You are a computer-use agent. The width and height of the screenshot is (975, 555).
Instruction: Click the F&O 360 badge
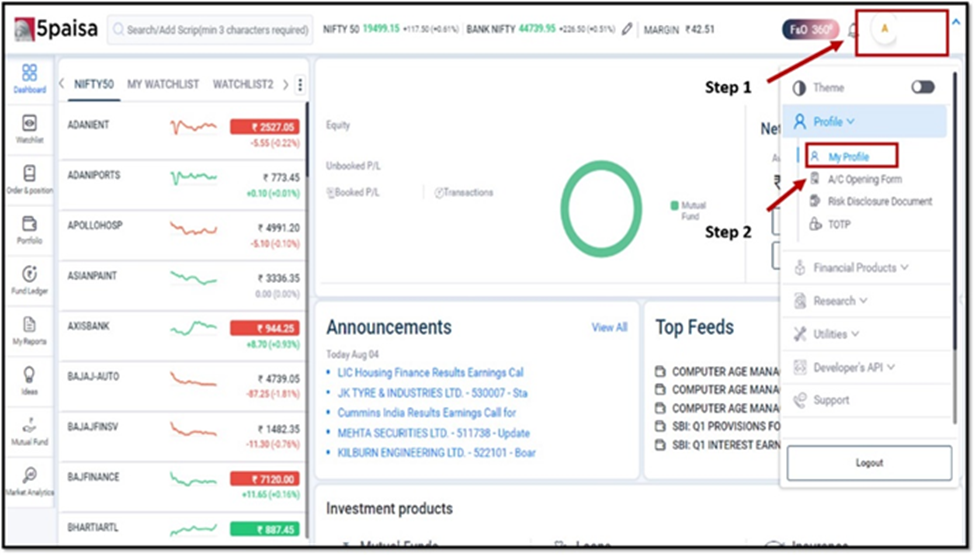pyautogui.click(x=810, y=29)
